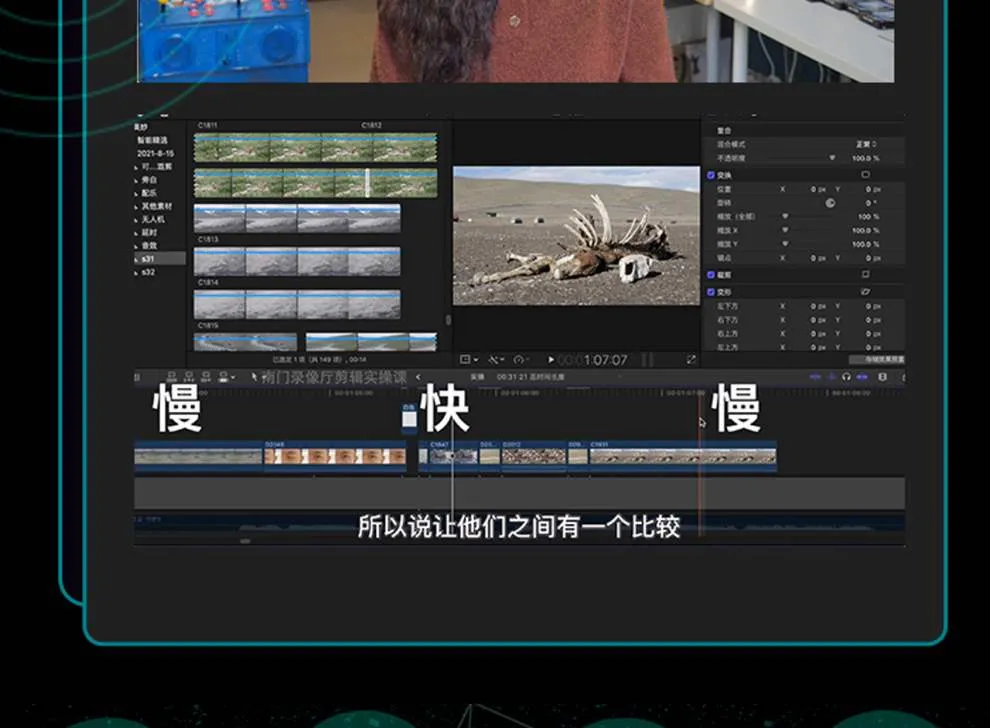Open the enhancement wand tools menu

(495, 360)
